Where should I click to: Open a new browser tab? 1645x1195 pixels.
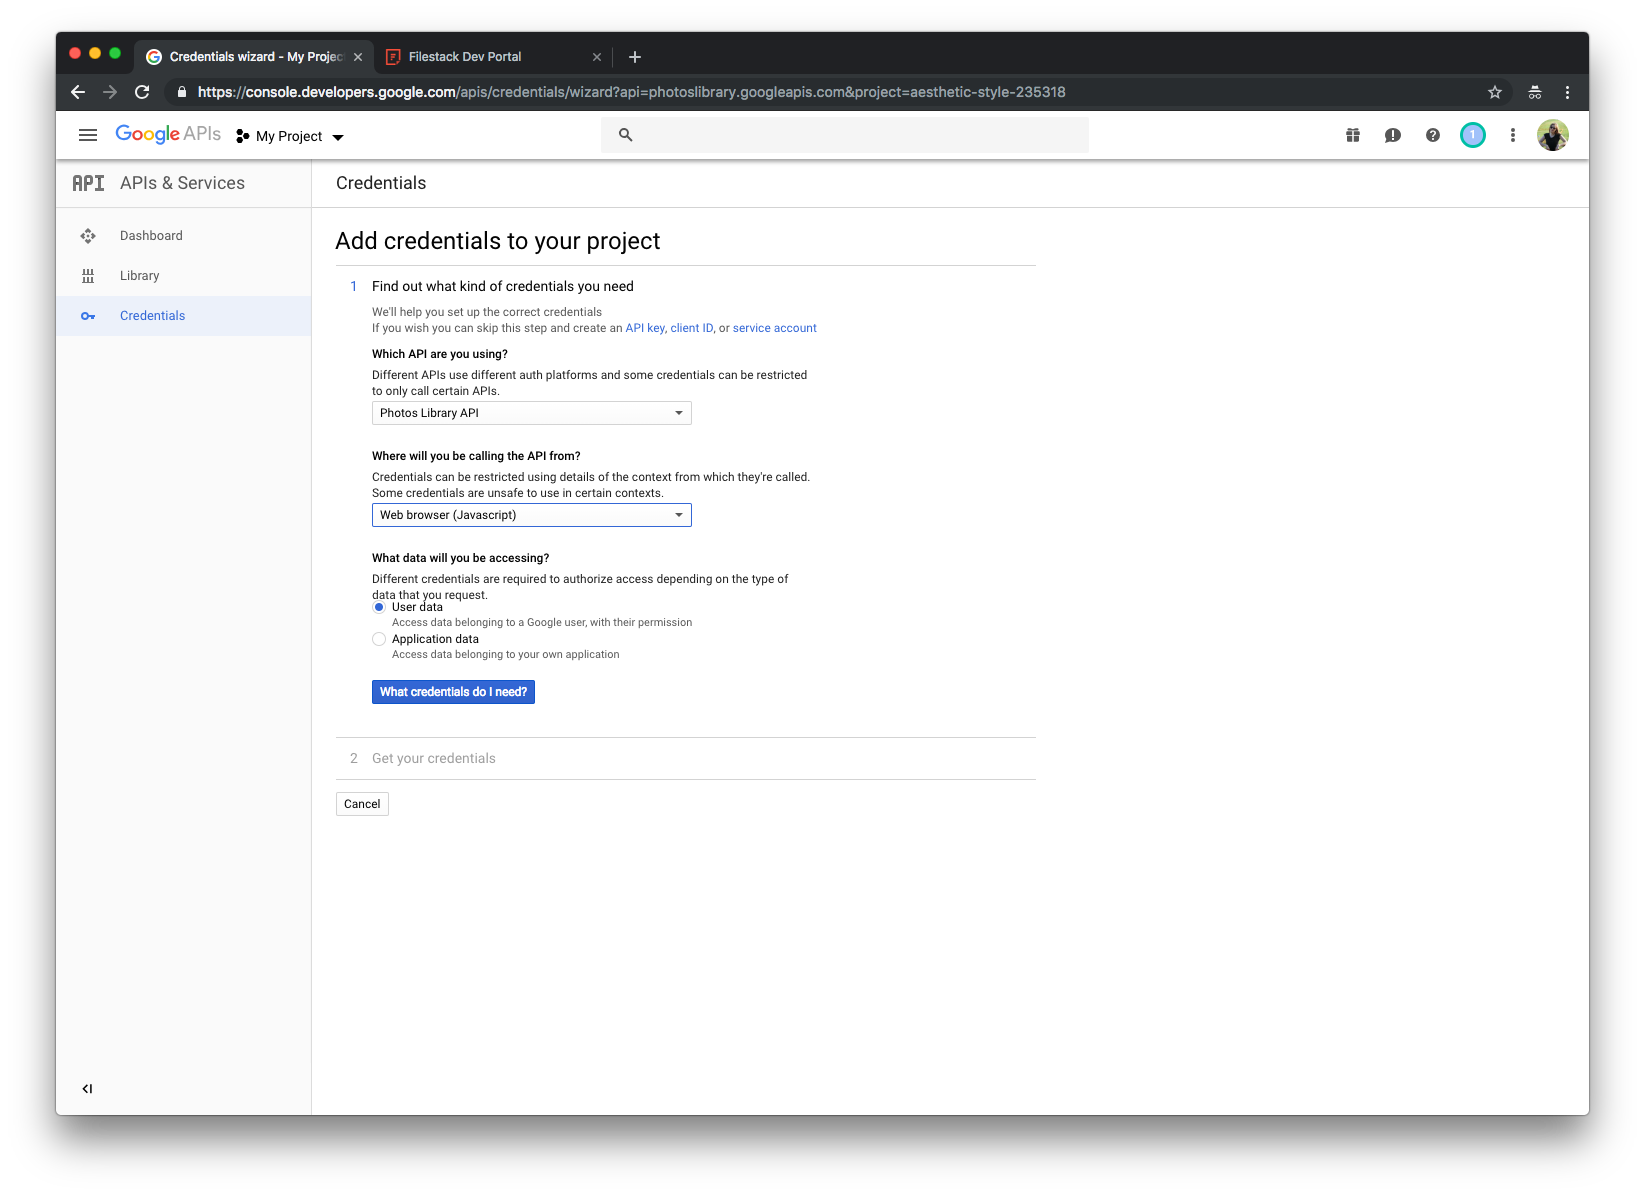tap(635, 57)
